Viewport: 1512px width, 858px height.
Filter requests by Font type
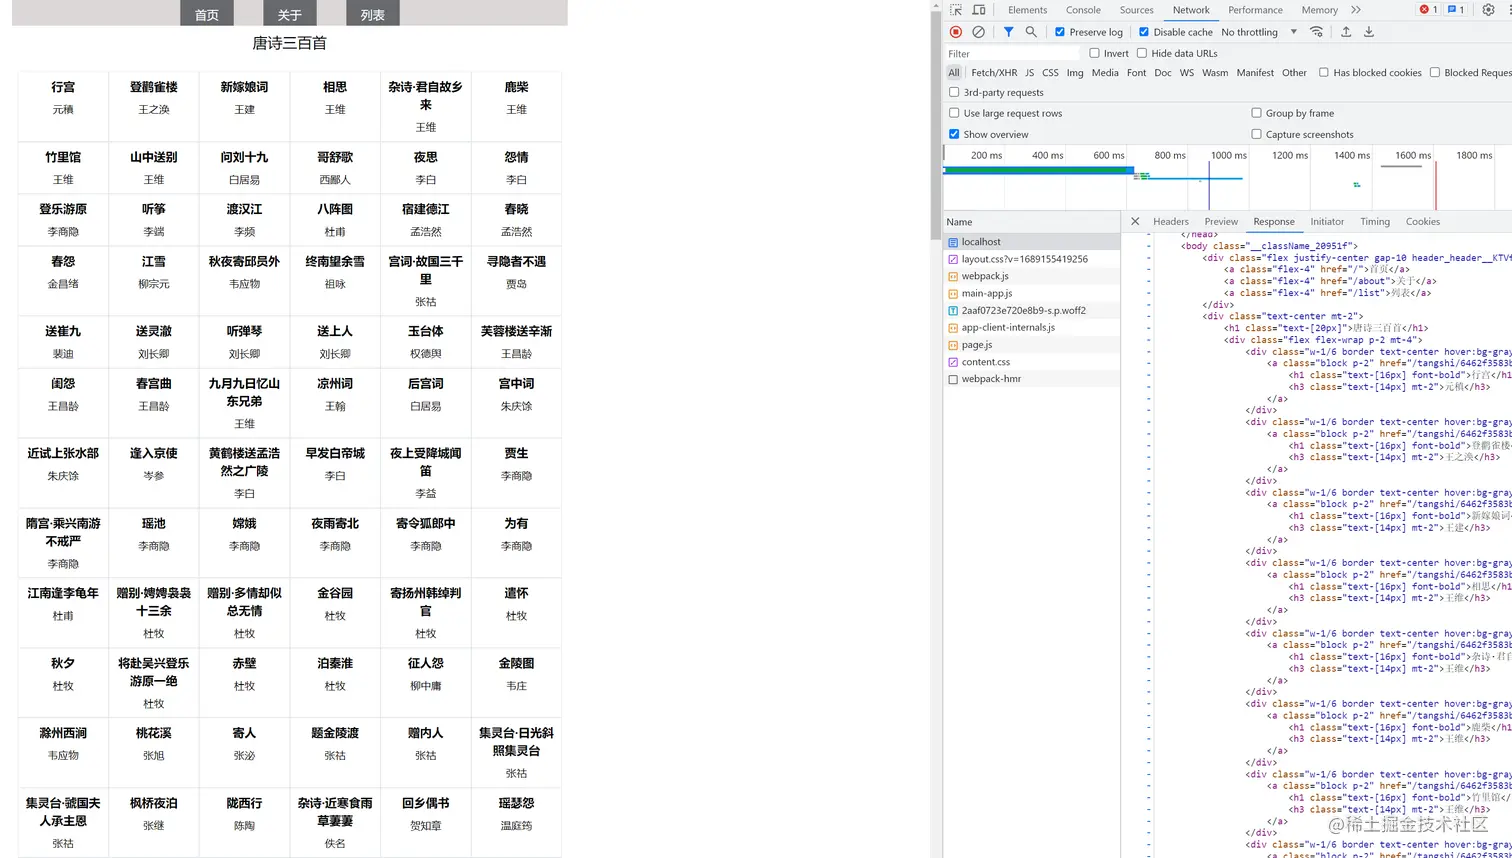click(x=1136, y=72)
